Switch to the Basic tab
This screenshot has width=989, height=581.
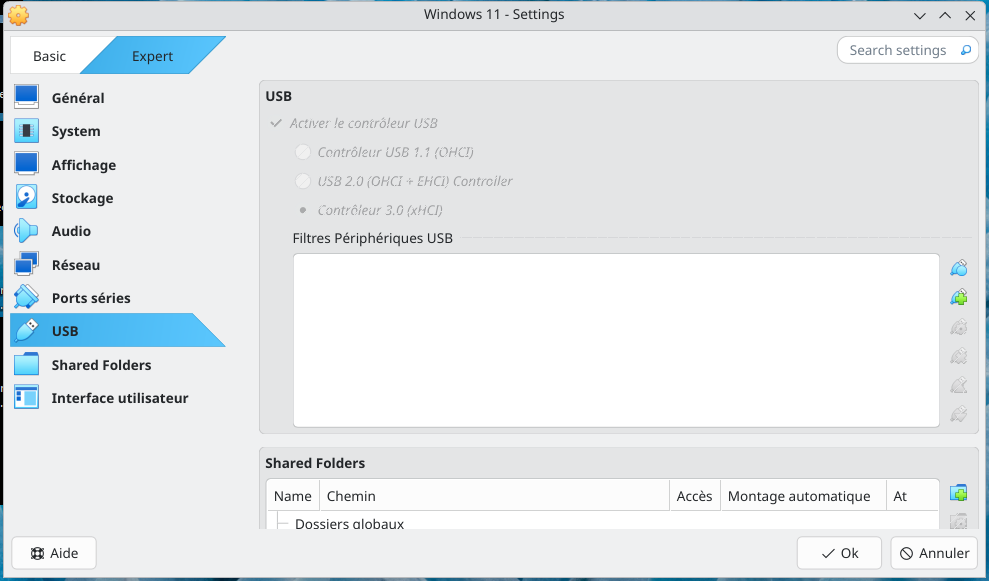coord(50,56)
